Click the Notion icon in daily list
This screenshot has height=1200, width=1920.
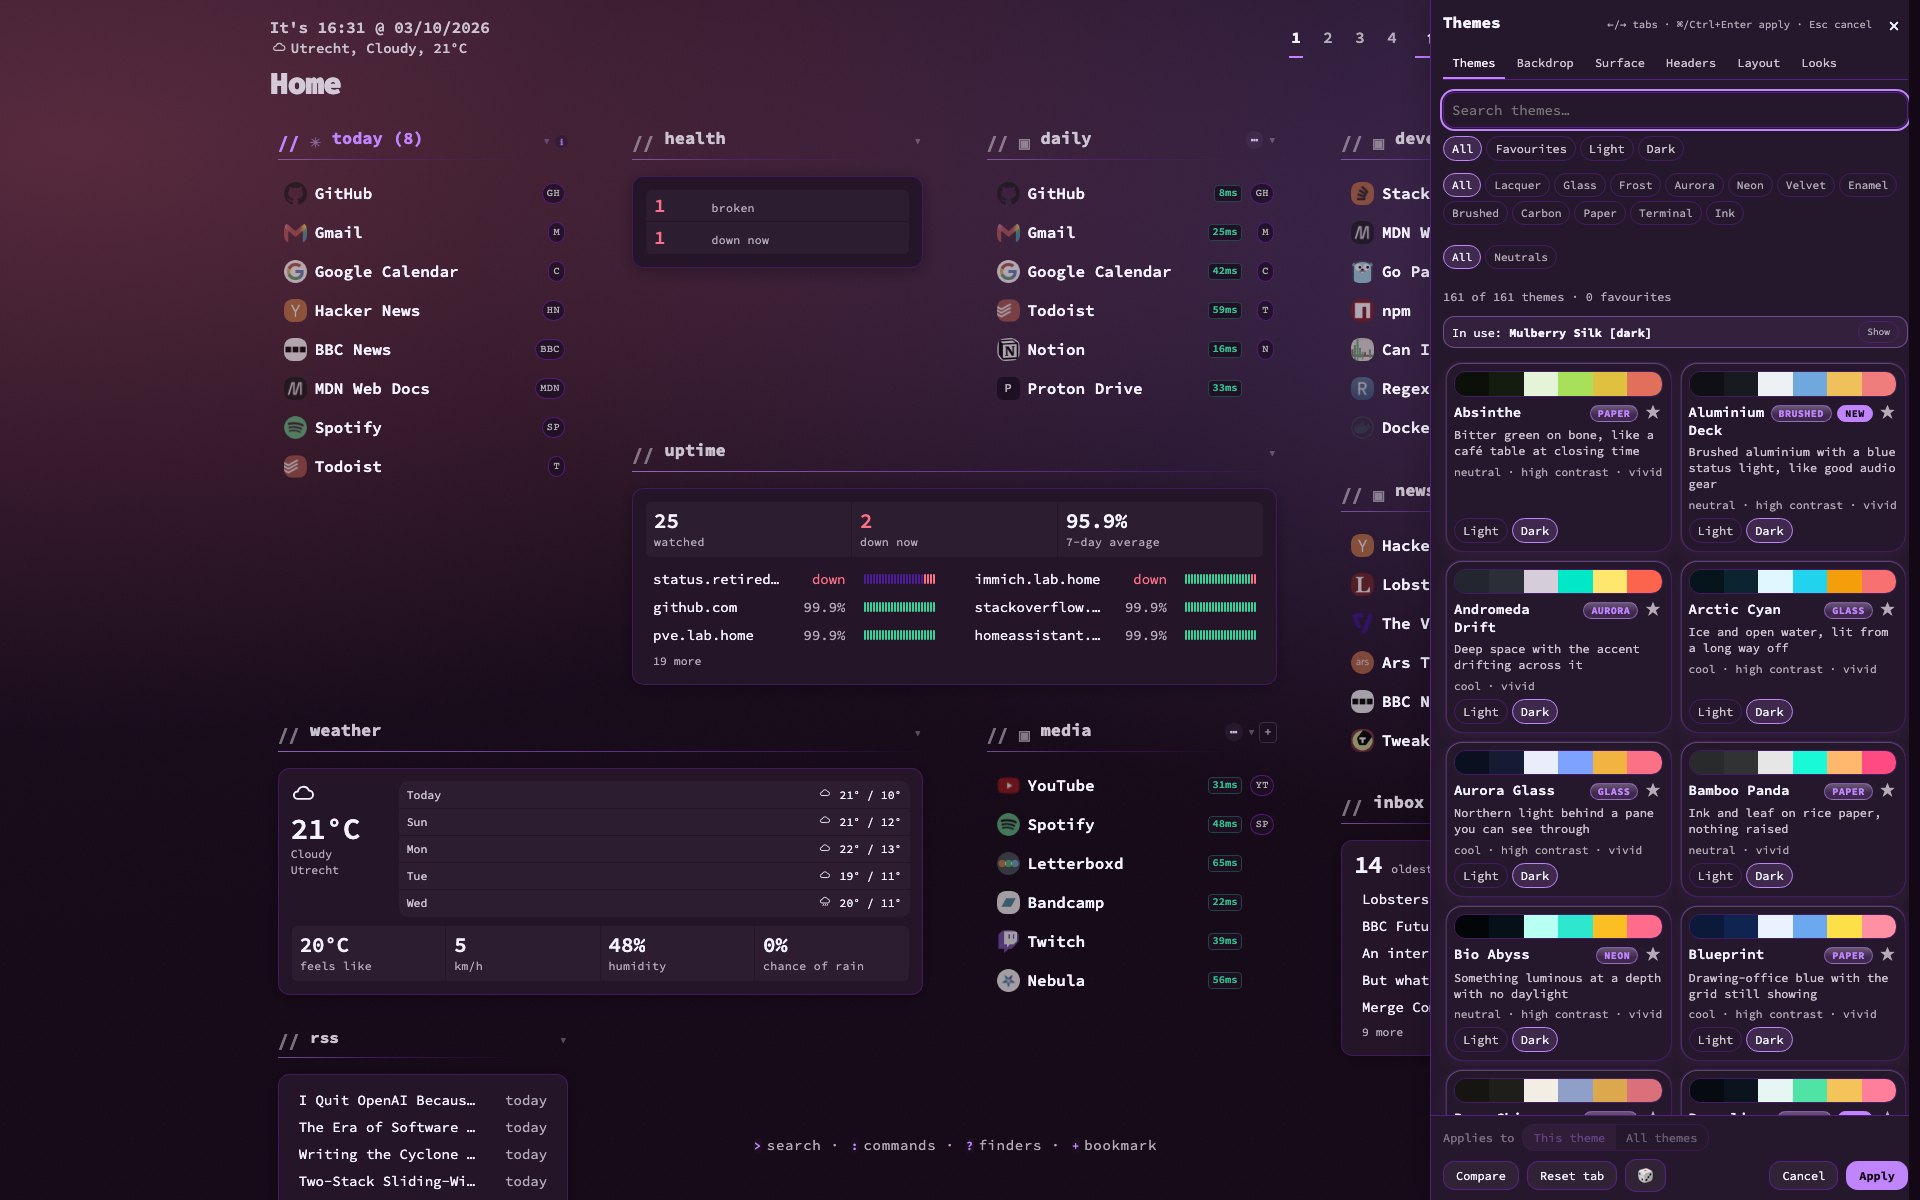(x=1008, y=350)
